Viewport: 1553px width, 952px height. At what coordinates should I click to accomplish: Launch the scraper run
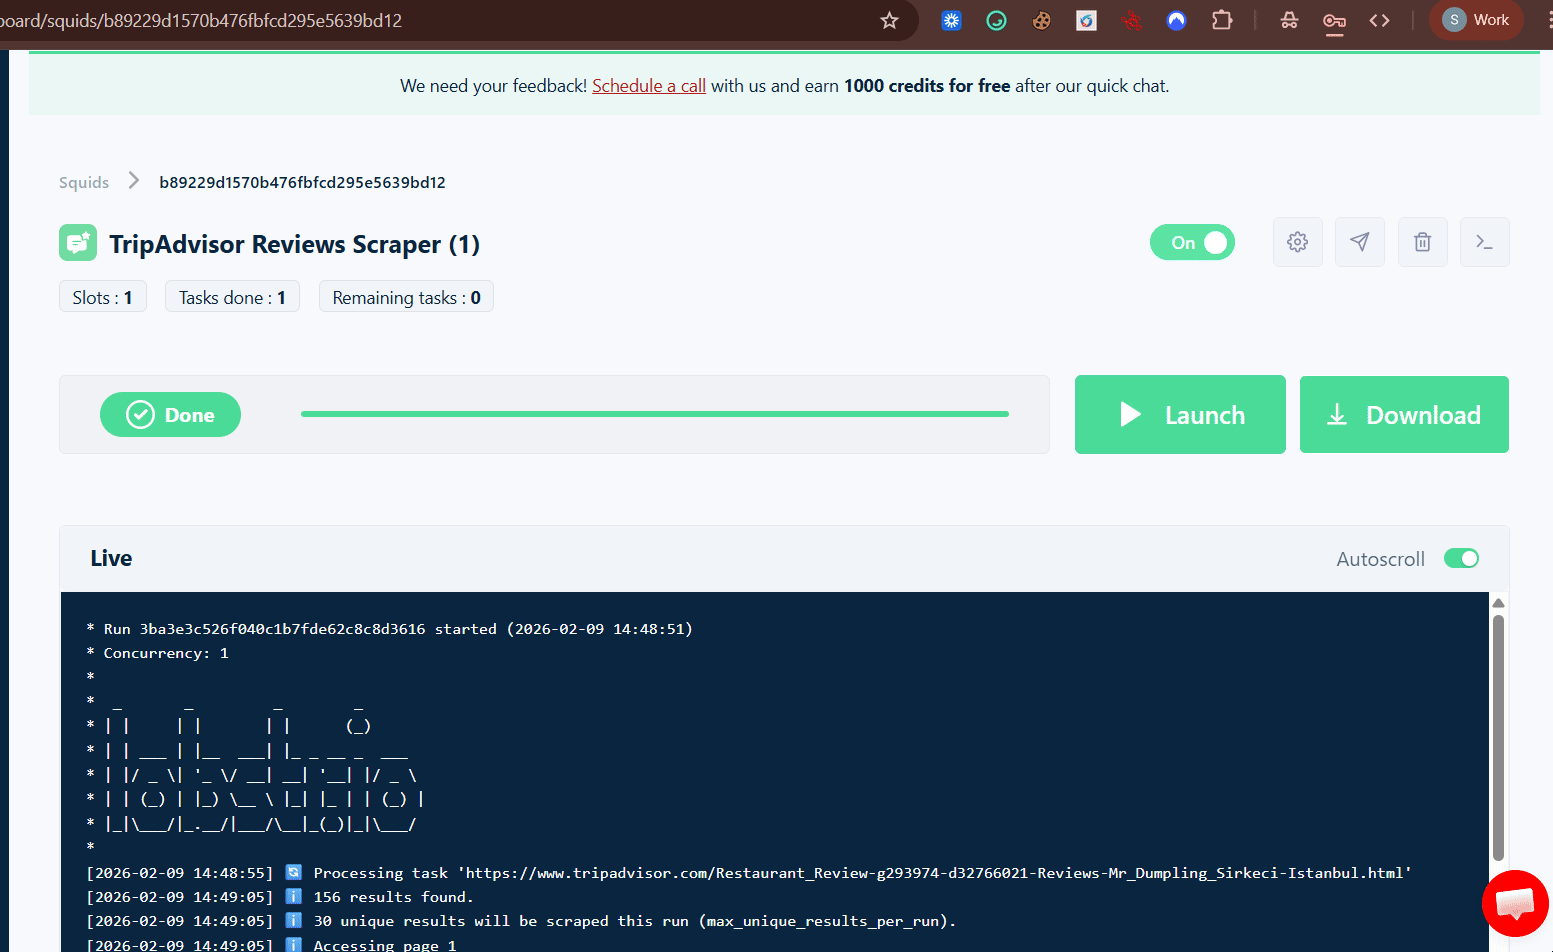[1180, 415]
